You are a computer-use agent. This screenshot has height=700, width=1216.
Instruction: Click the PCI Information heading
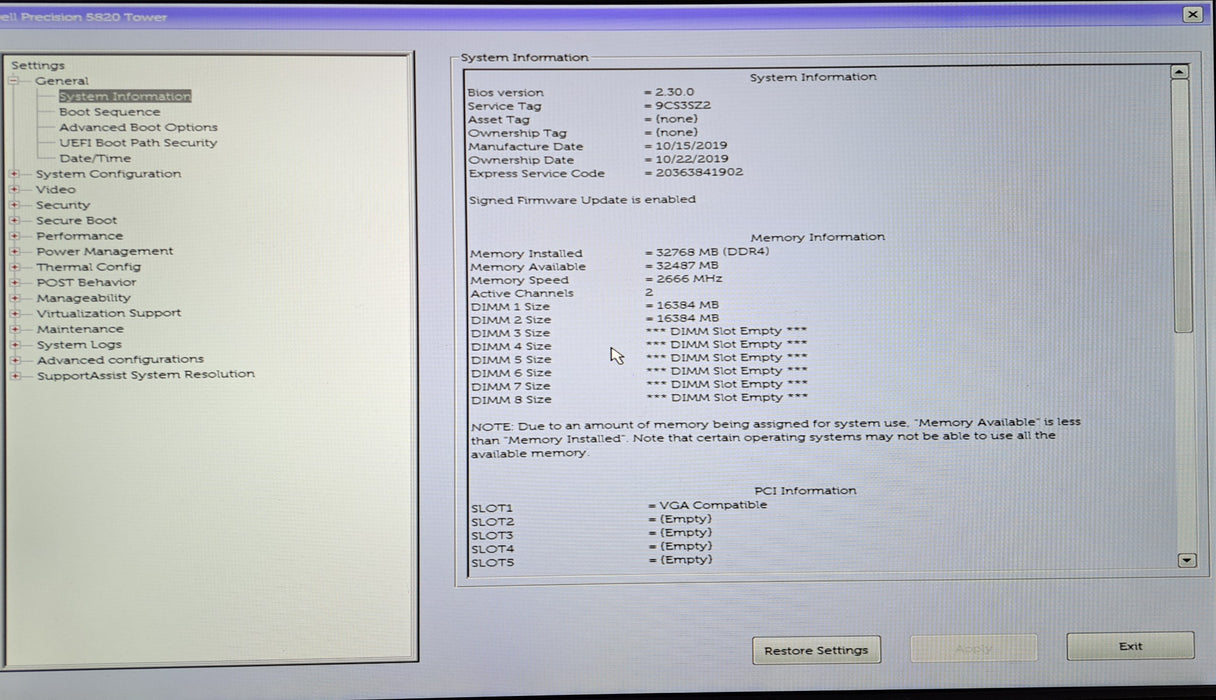[805, 491]
